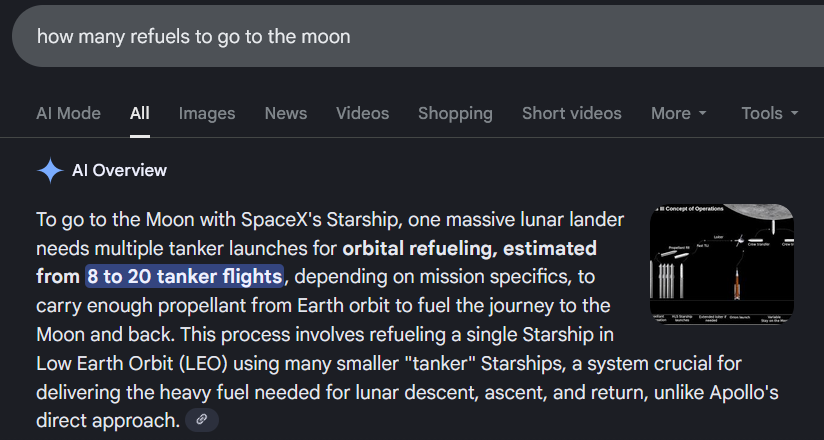Select the All results tab
This screenshot has height=440, width=824.
[140, 113]
